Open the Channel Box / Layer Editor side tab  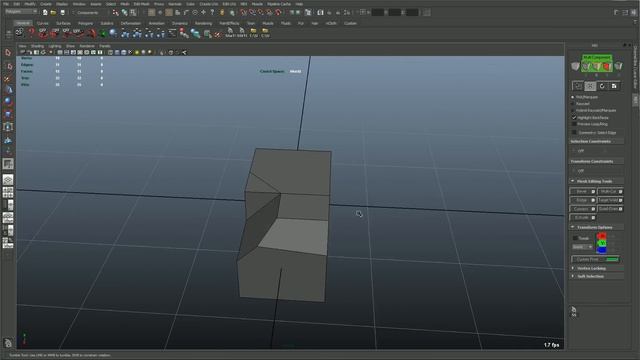tap(635, 68)
